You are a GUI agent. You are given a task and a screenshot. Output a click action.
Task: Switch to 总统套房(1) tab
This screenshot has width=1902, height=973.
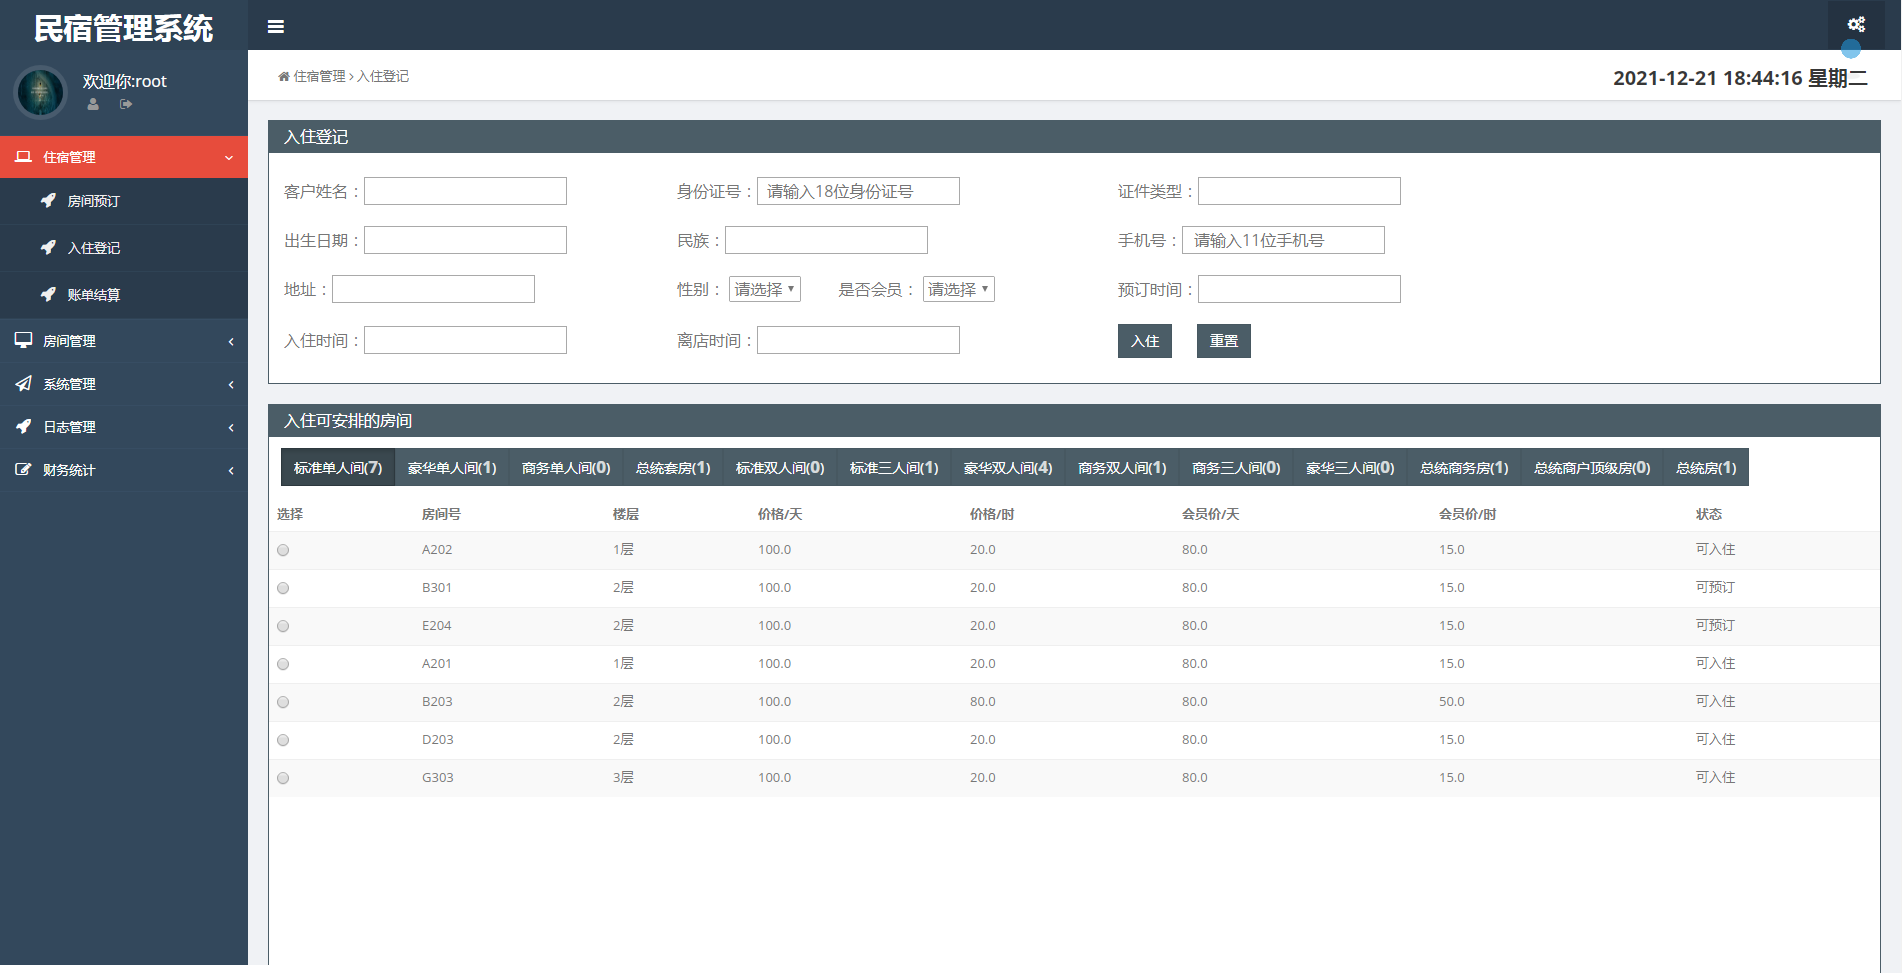[673, 467]
